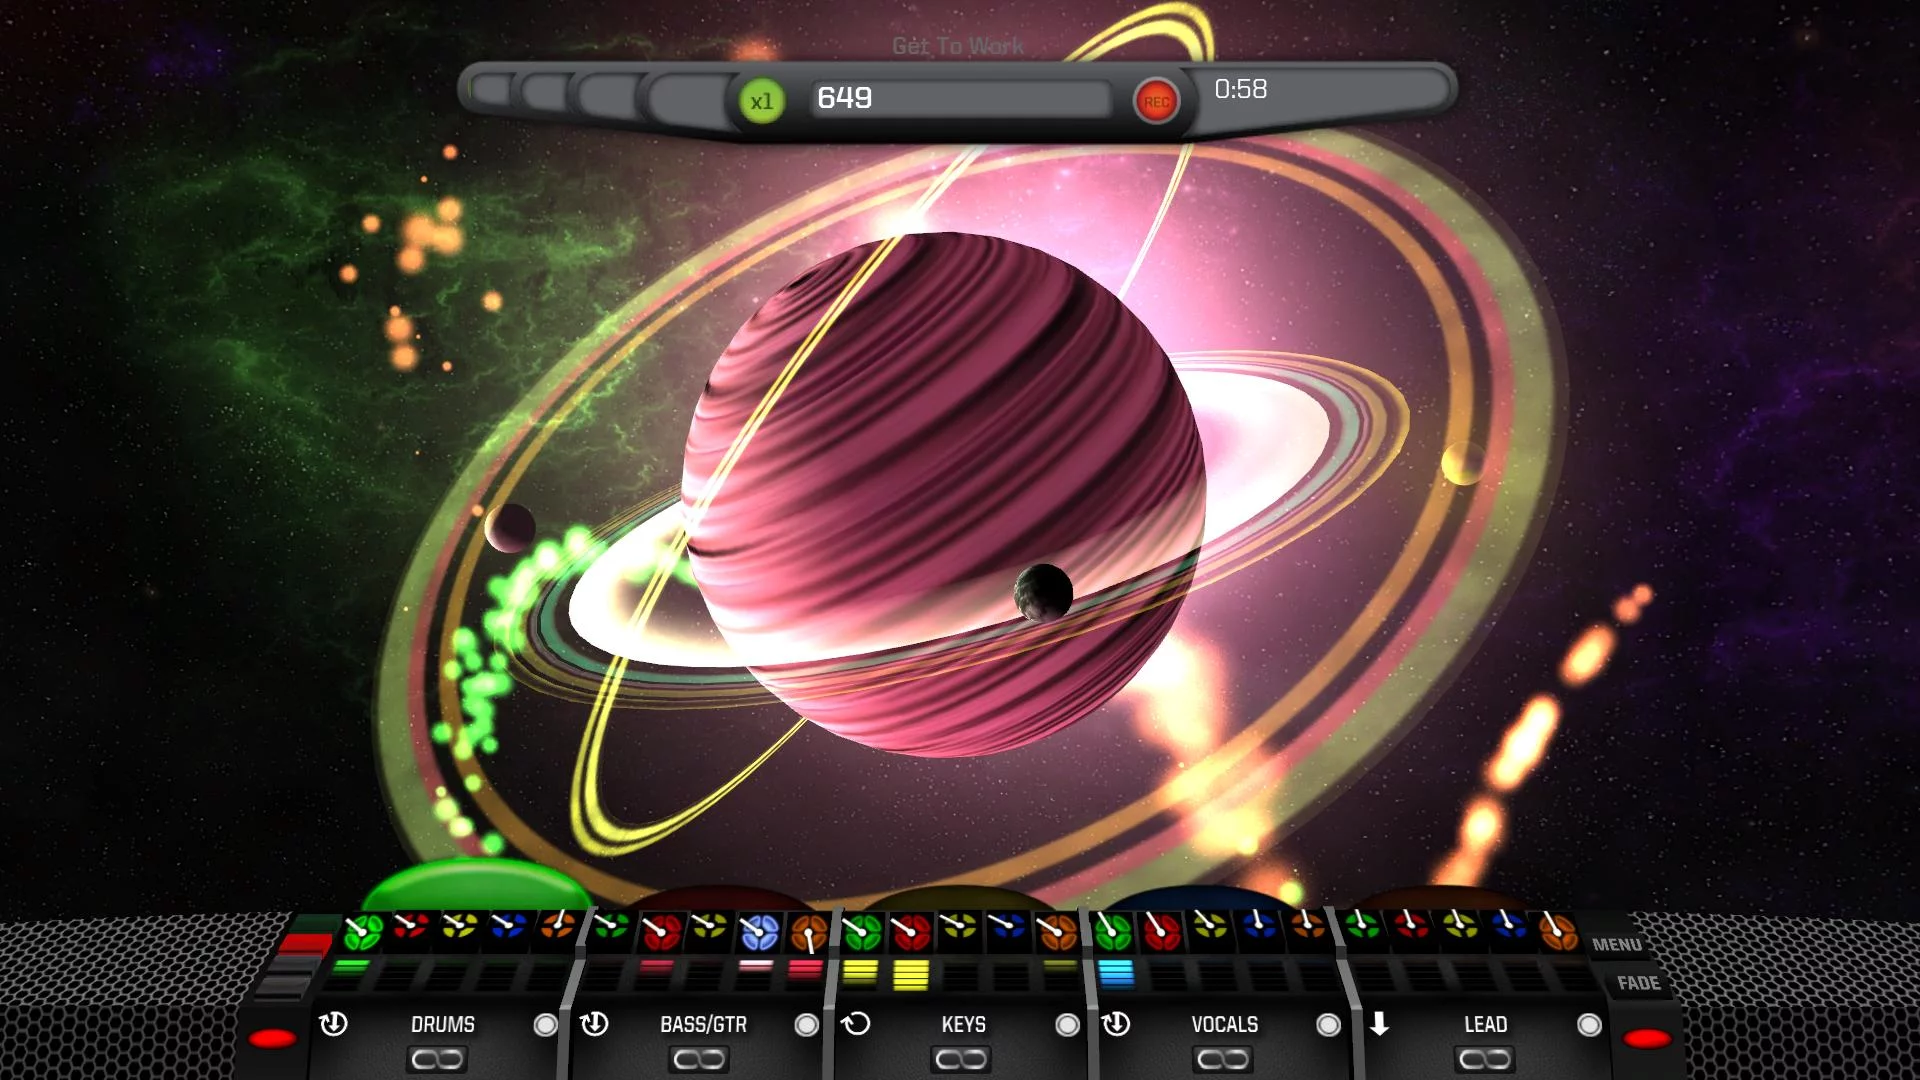Click the 649 score readout

(x=845, y=98)
